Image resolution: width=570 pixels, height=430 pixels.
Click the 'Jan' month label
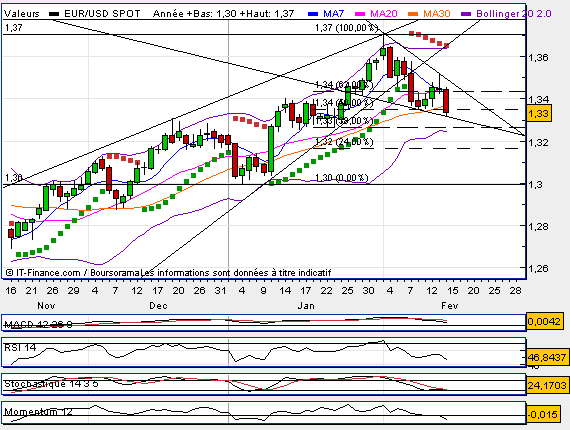tap(306, 306)
